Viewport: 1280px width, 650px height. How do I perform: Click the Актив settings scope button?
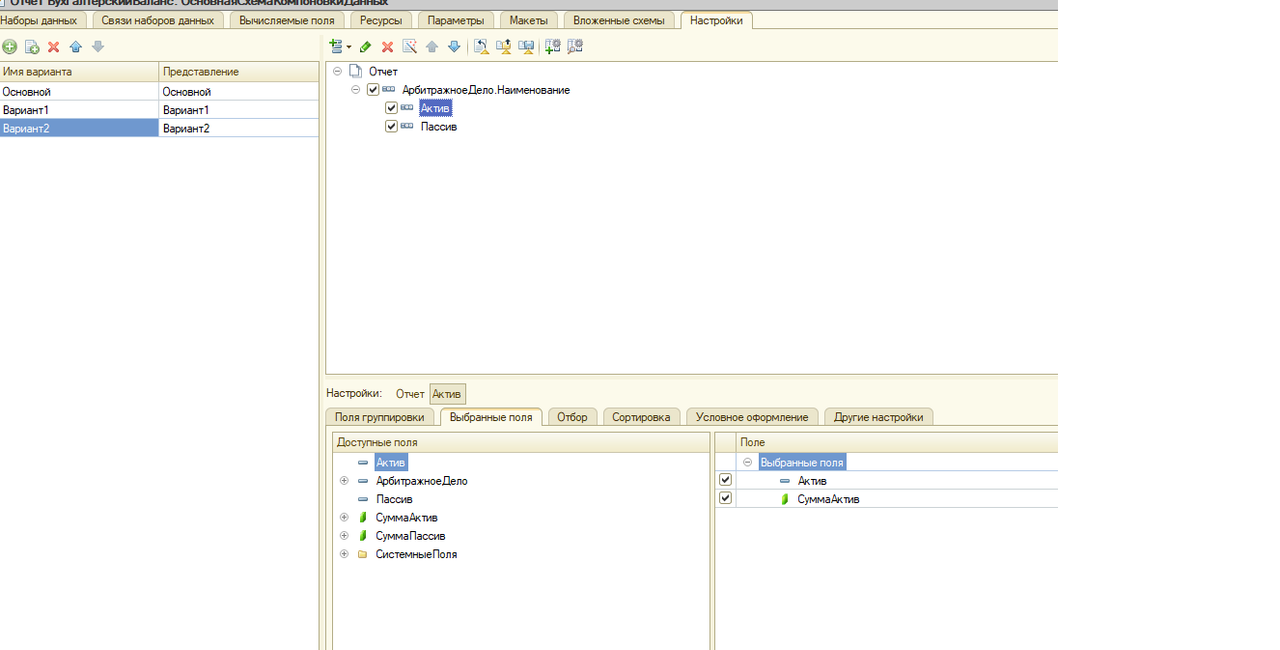coord(448,394)
